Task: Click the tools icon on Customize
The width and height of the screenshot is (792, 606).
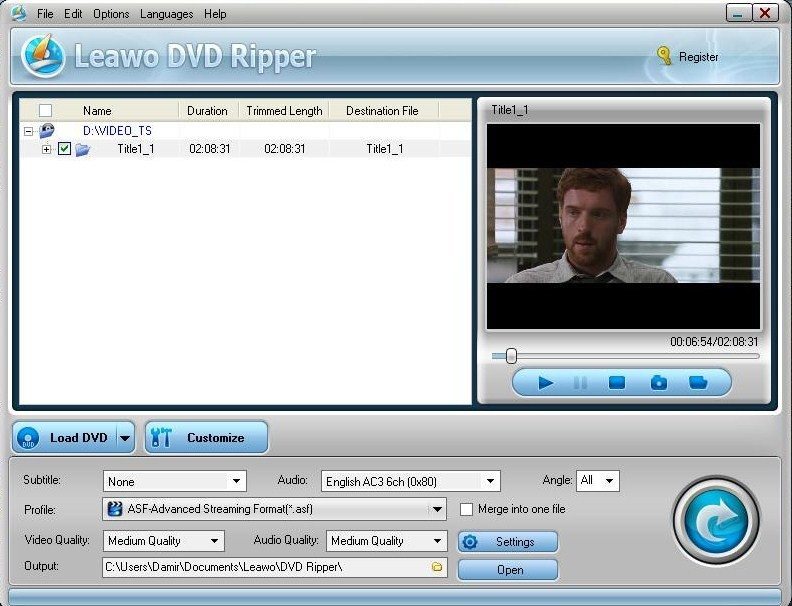Action: pos(162,437)
